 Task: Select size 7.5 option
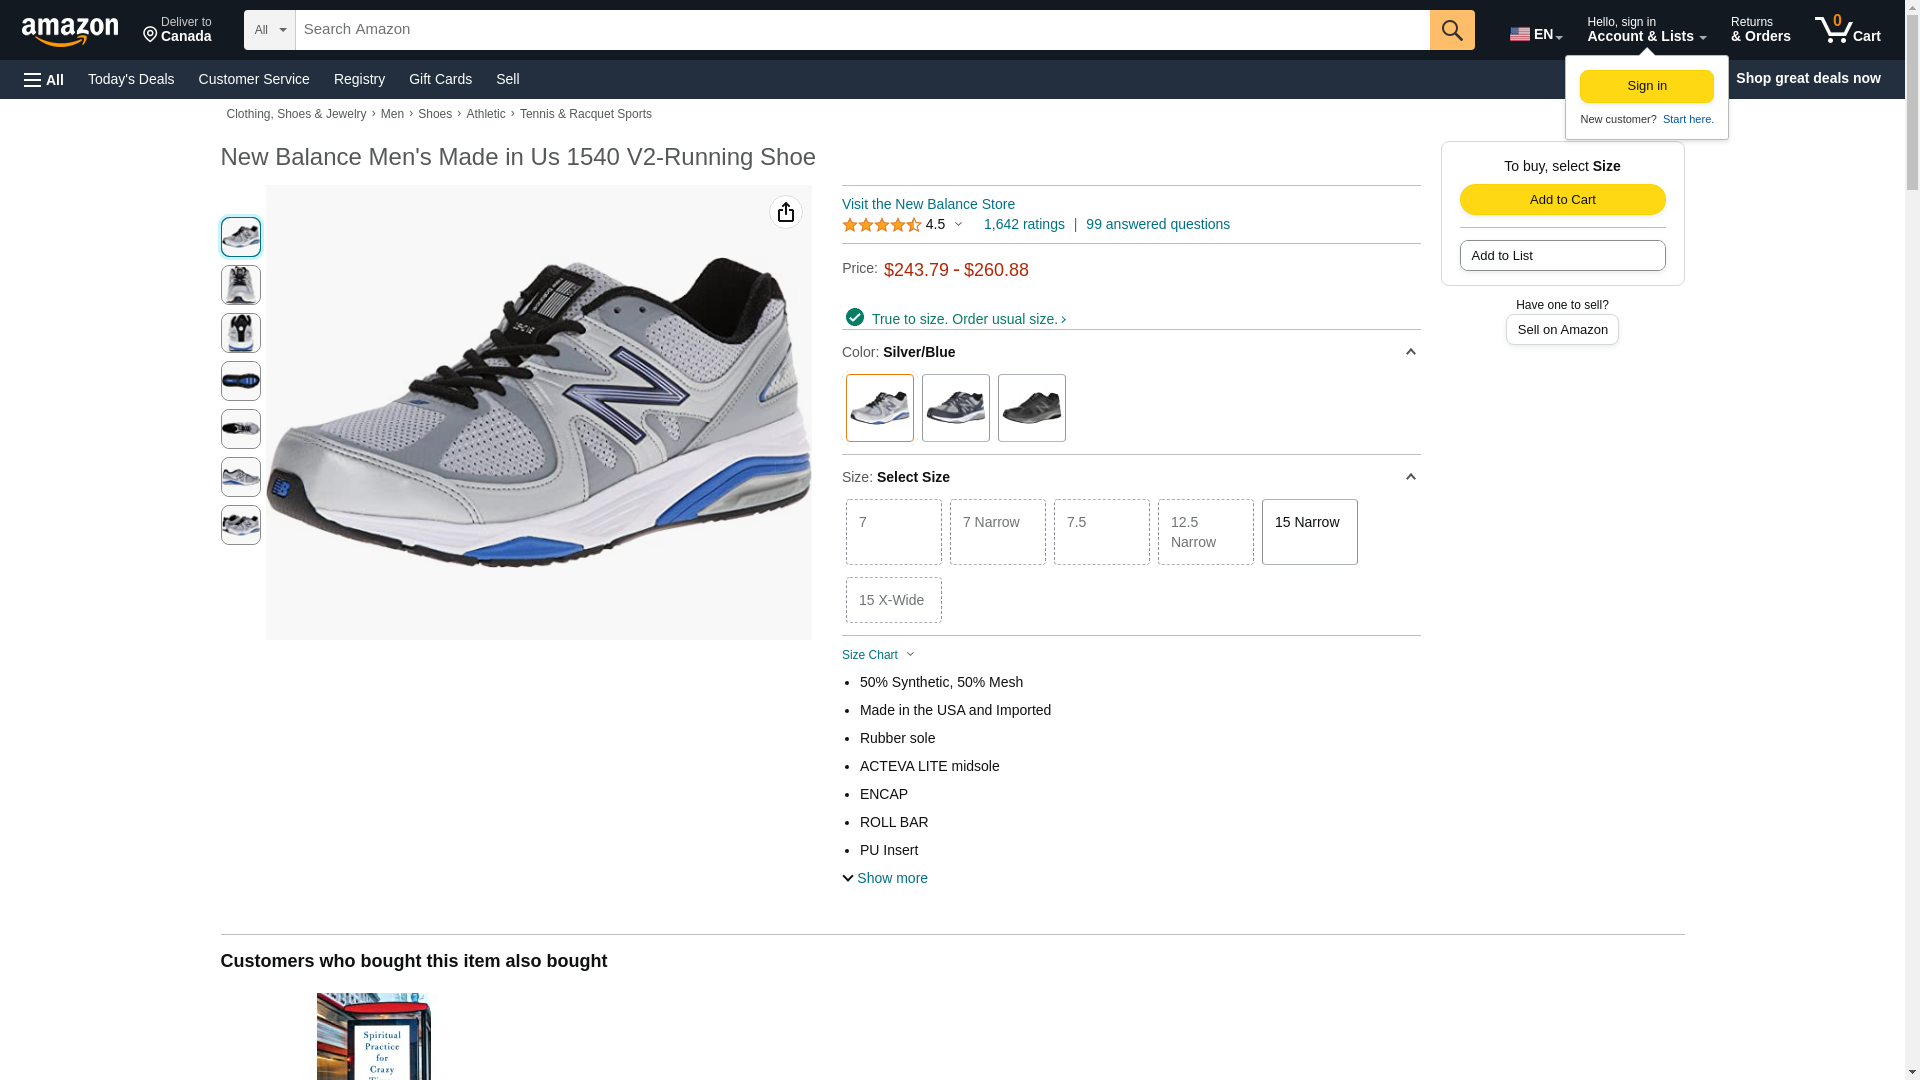[x=1101, y=532]
